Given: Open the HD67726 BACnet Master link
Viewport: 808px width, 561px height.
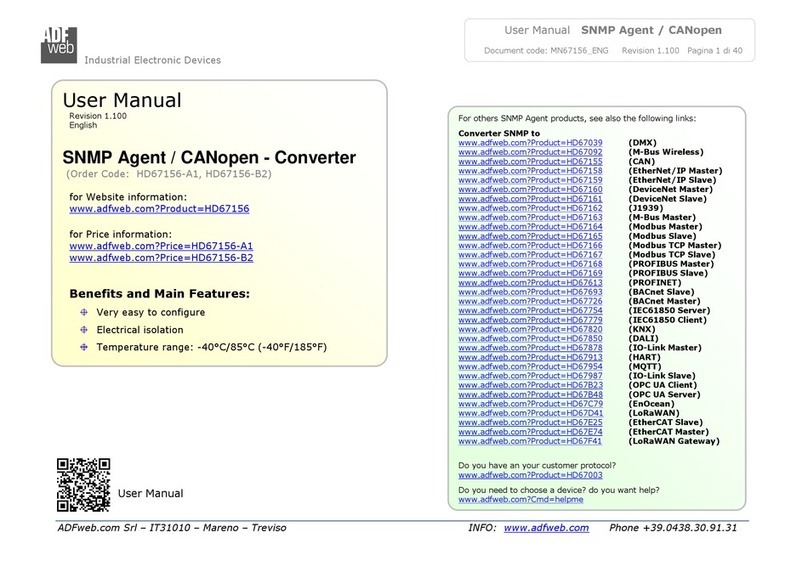Looking at the screenshot, I should pos(530,301).
